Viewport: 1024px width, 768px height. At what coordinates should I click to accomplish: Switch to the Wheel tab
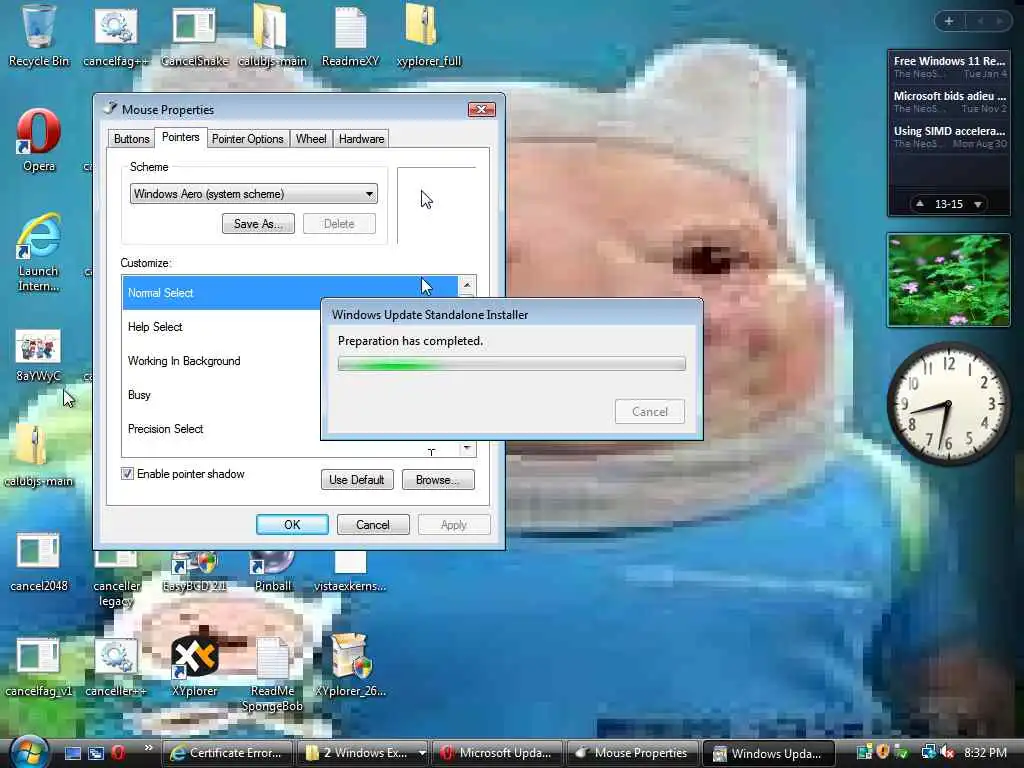point(311,138)
